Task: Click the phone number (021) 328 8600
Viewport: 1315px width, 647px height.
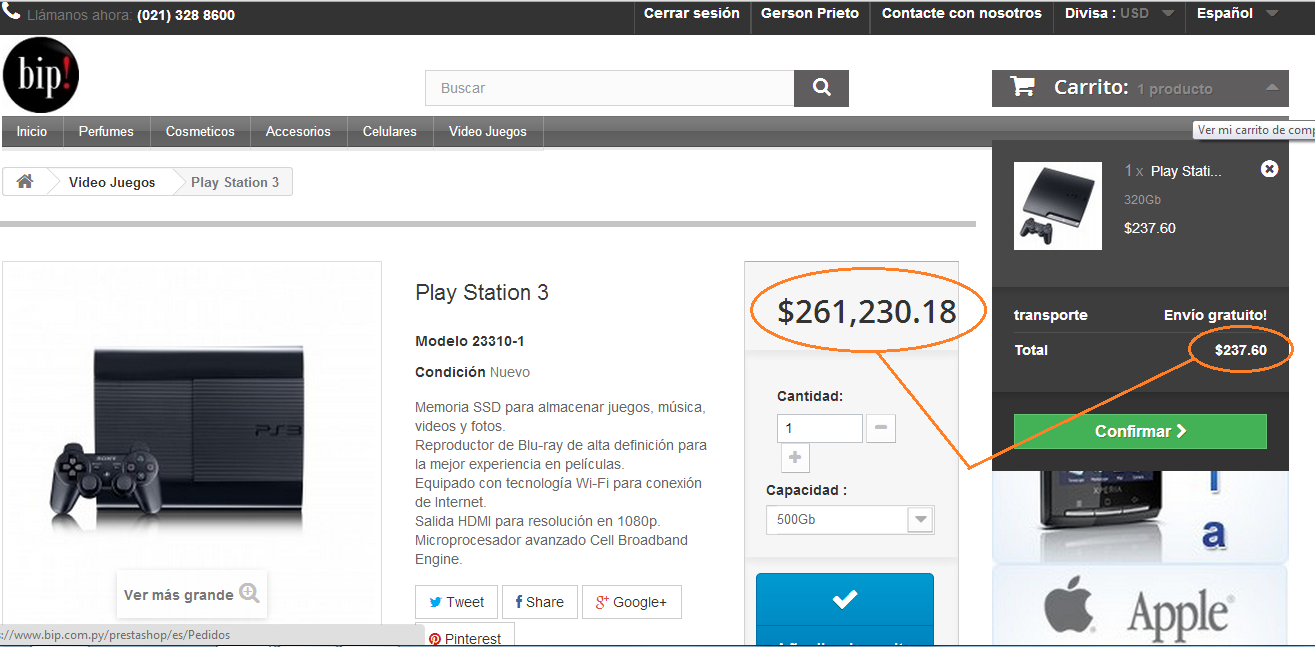Action: pyautogui.click(x=186, y=15)
